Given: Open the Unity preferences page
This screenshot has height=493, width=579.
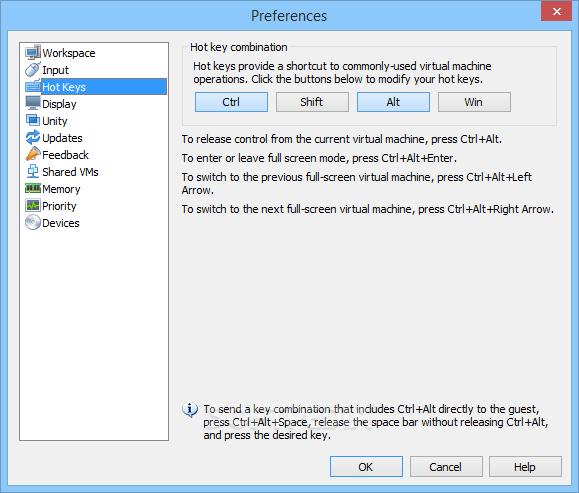Looking at the screenshot, I should coord(55,121).
